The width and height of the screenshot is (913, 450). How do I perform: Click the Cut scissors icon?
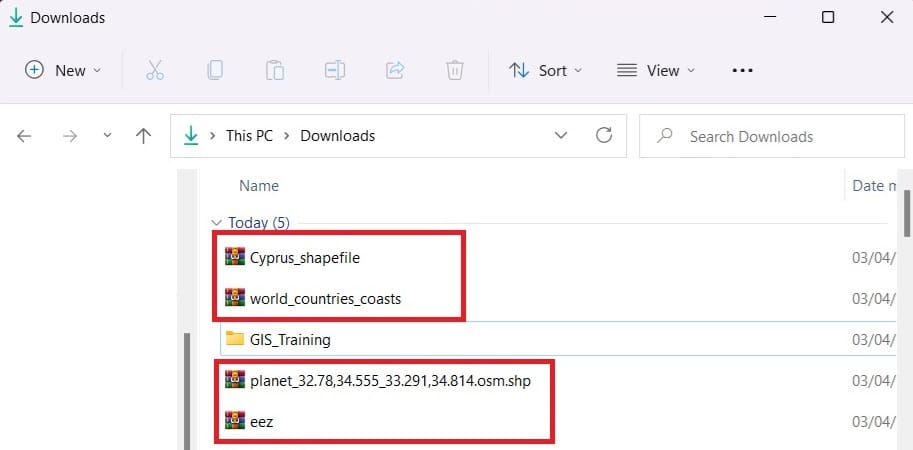pos(154,70)
